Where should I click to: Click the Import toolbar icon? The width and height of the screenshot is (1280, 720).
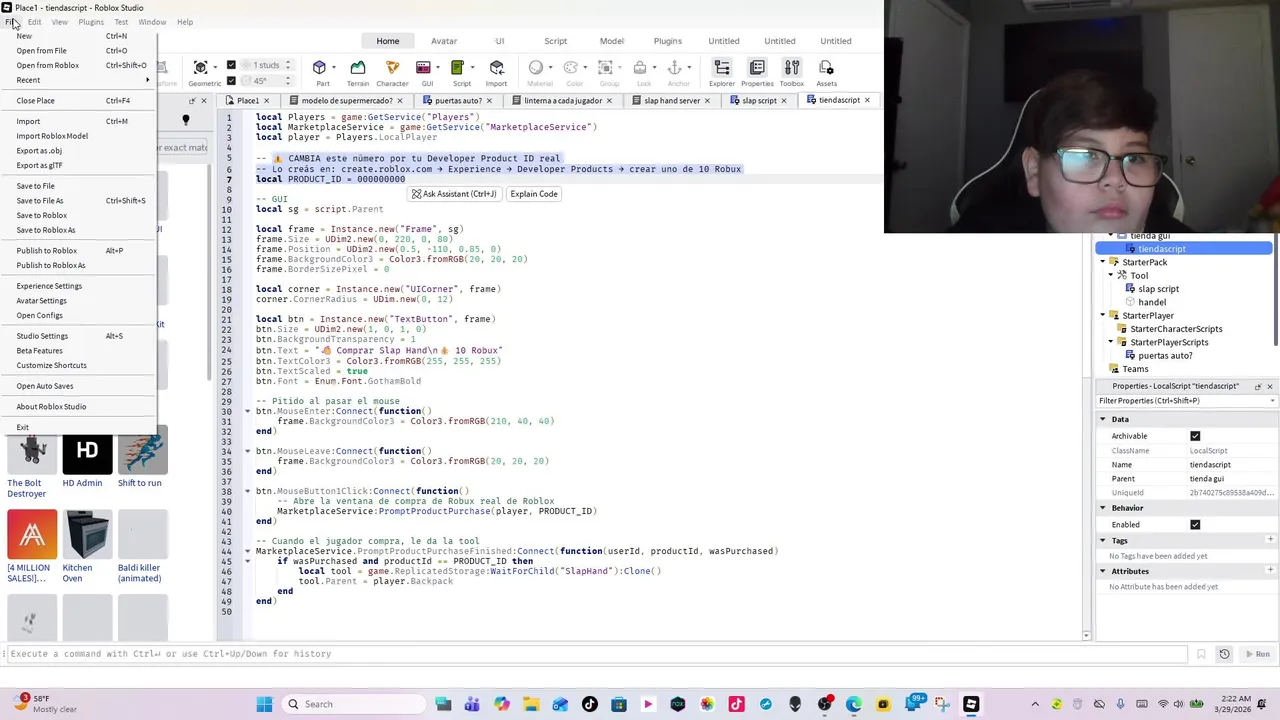coord(496,68)
